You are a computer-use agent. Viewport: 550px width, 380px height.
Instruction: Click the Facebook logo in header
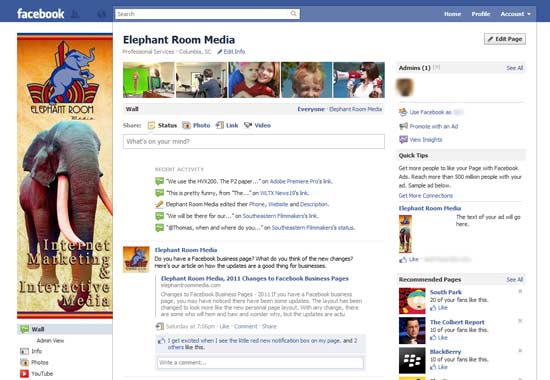40,14
